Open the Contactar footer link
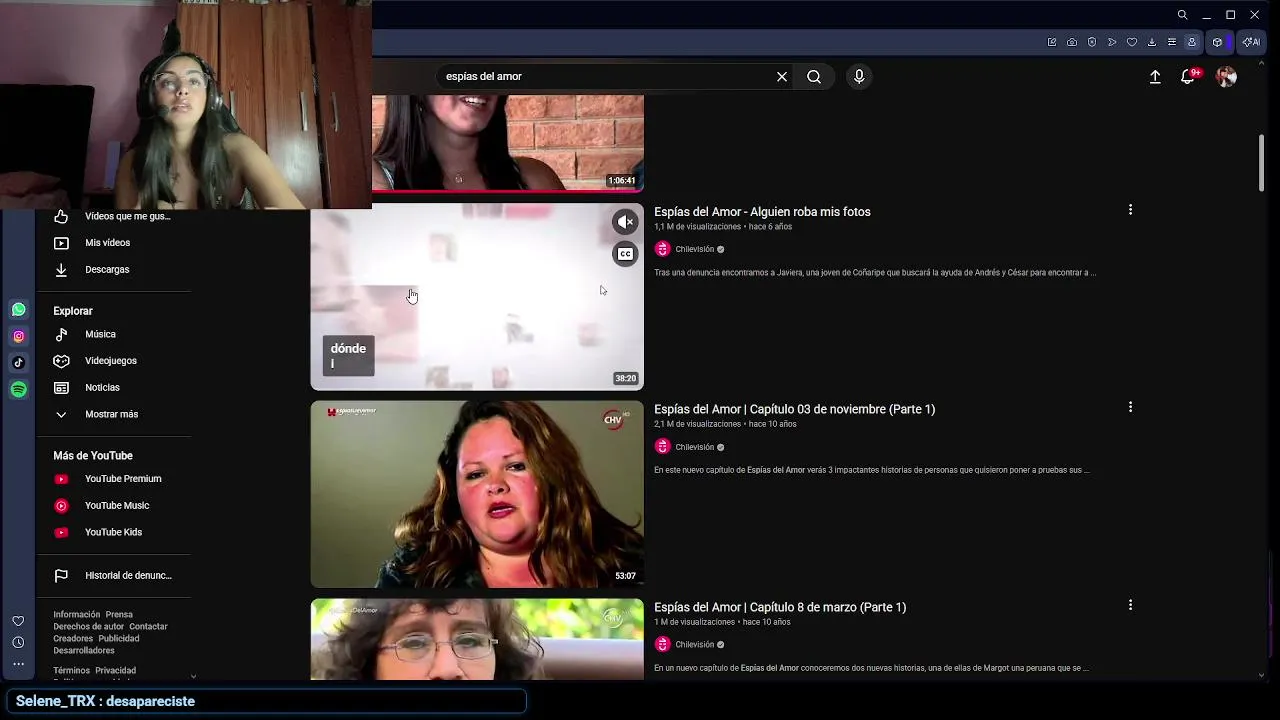 tap(148, 627)
